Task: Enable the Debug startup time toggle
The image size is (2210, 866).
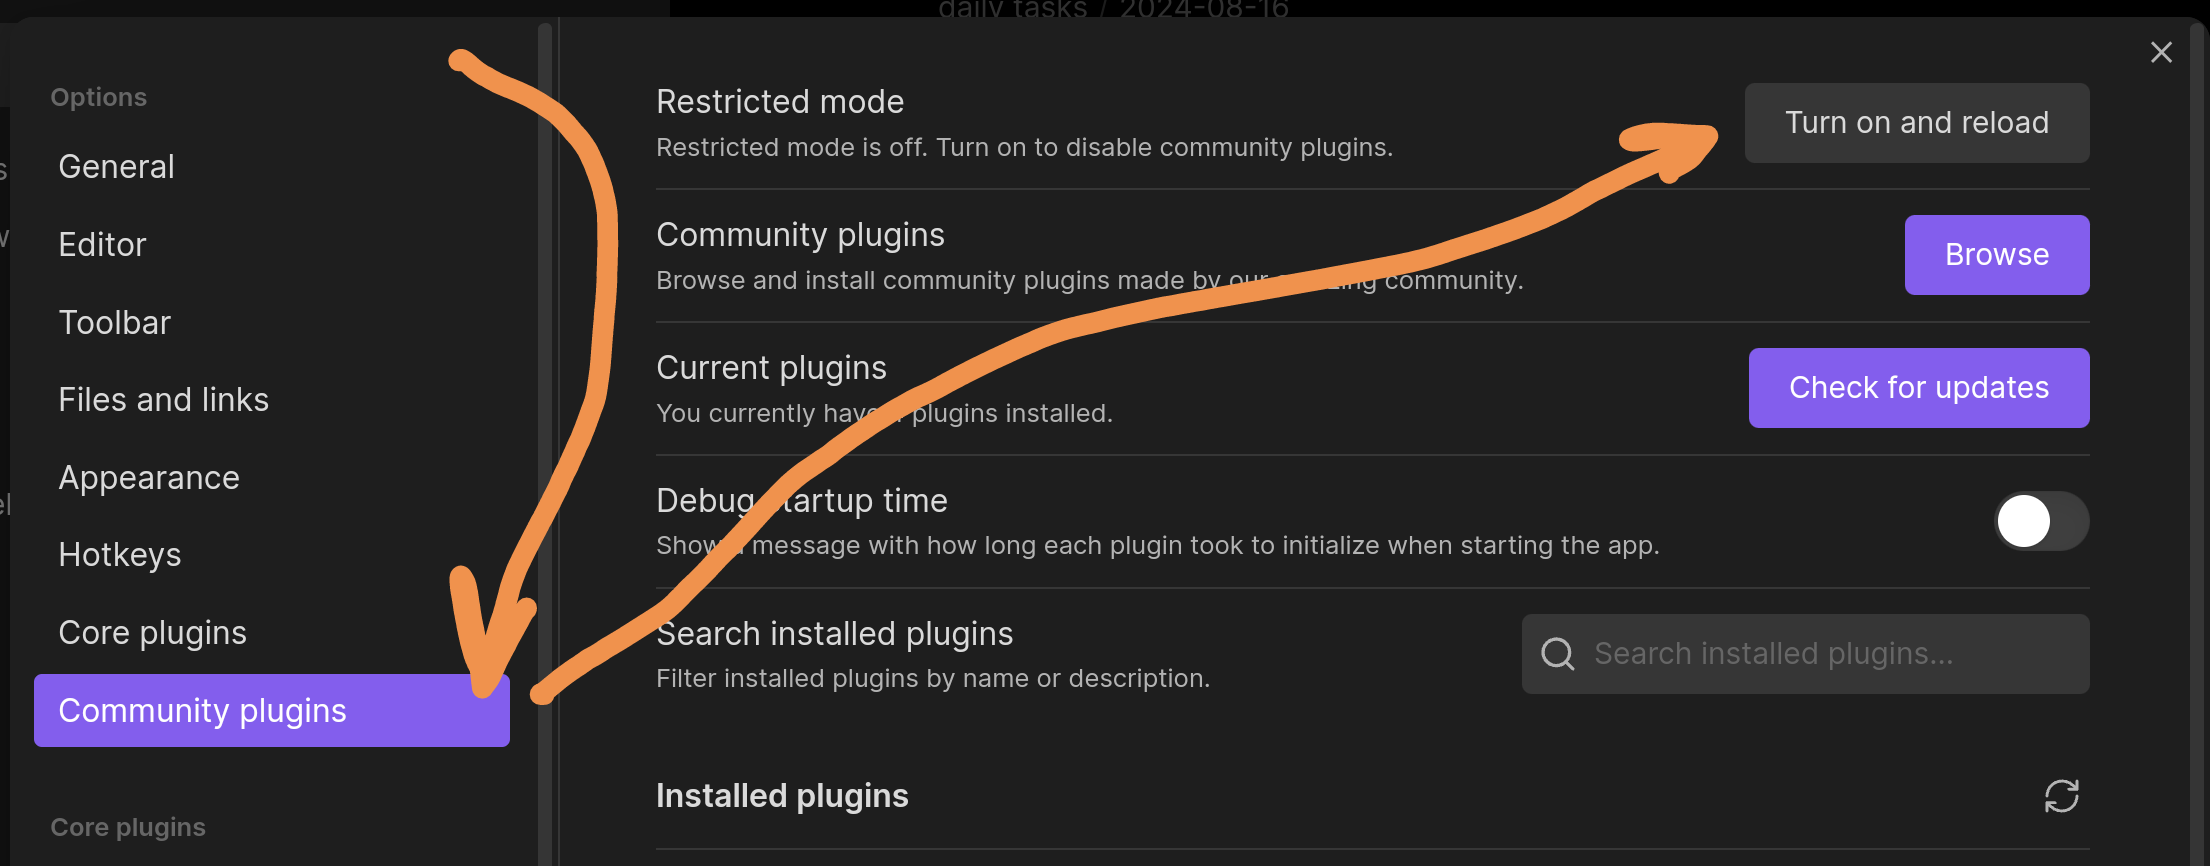Action: click(2041, 521)
